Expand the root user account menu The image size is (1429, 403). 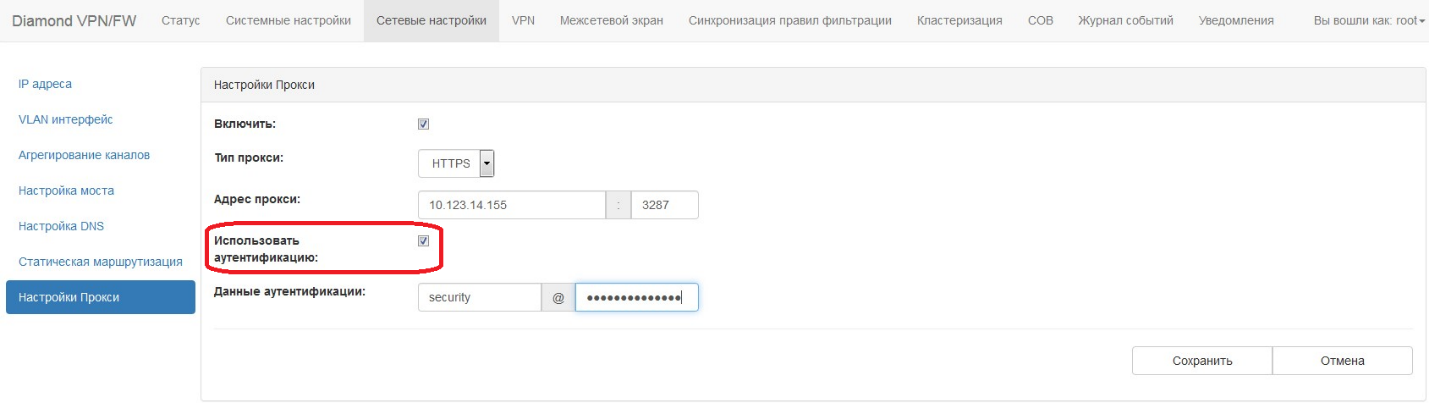(1368, 21)
